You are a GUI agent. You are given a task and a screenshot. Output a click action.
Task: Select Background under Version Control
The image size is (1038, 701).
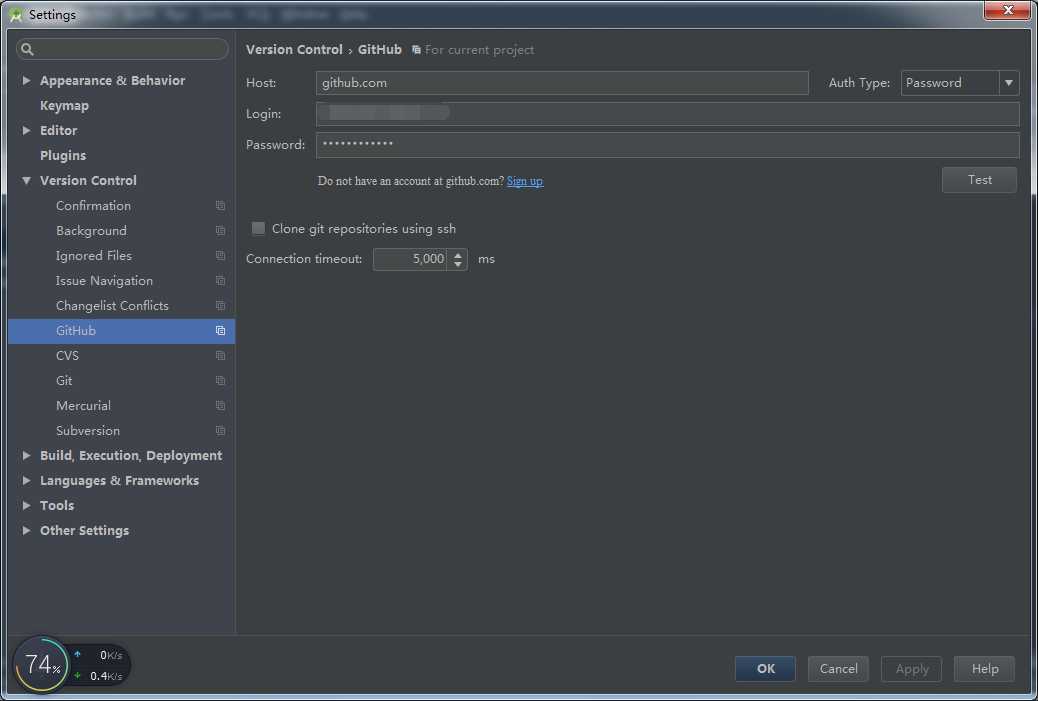pyautogui.click(x=91, y=231)
